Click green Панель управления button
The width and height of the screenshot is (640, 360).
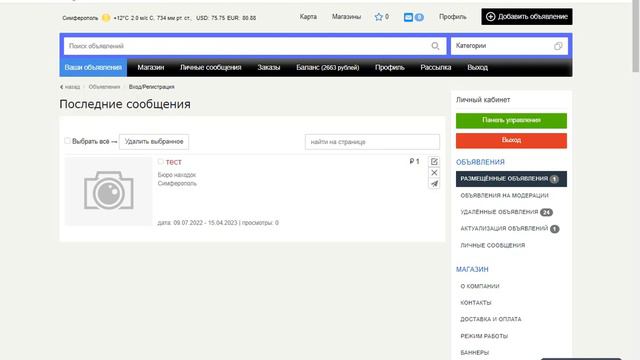511,120
